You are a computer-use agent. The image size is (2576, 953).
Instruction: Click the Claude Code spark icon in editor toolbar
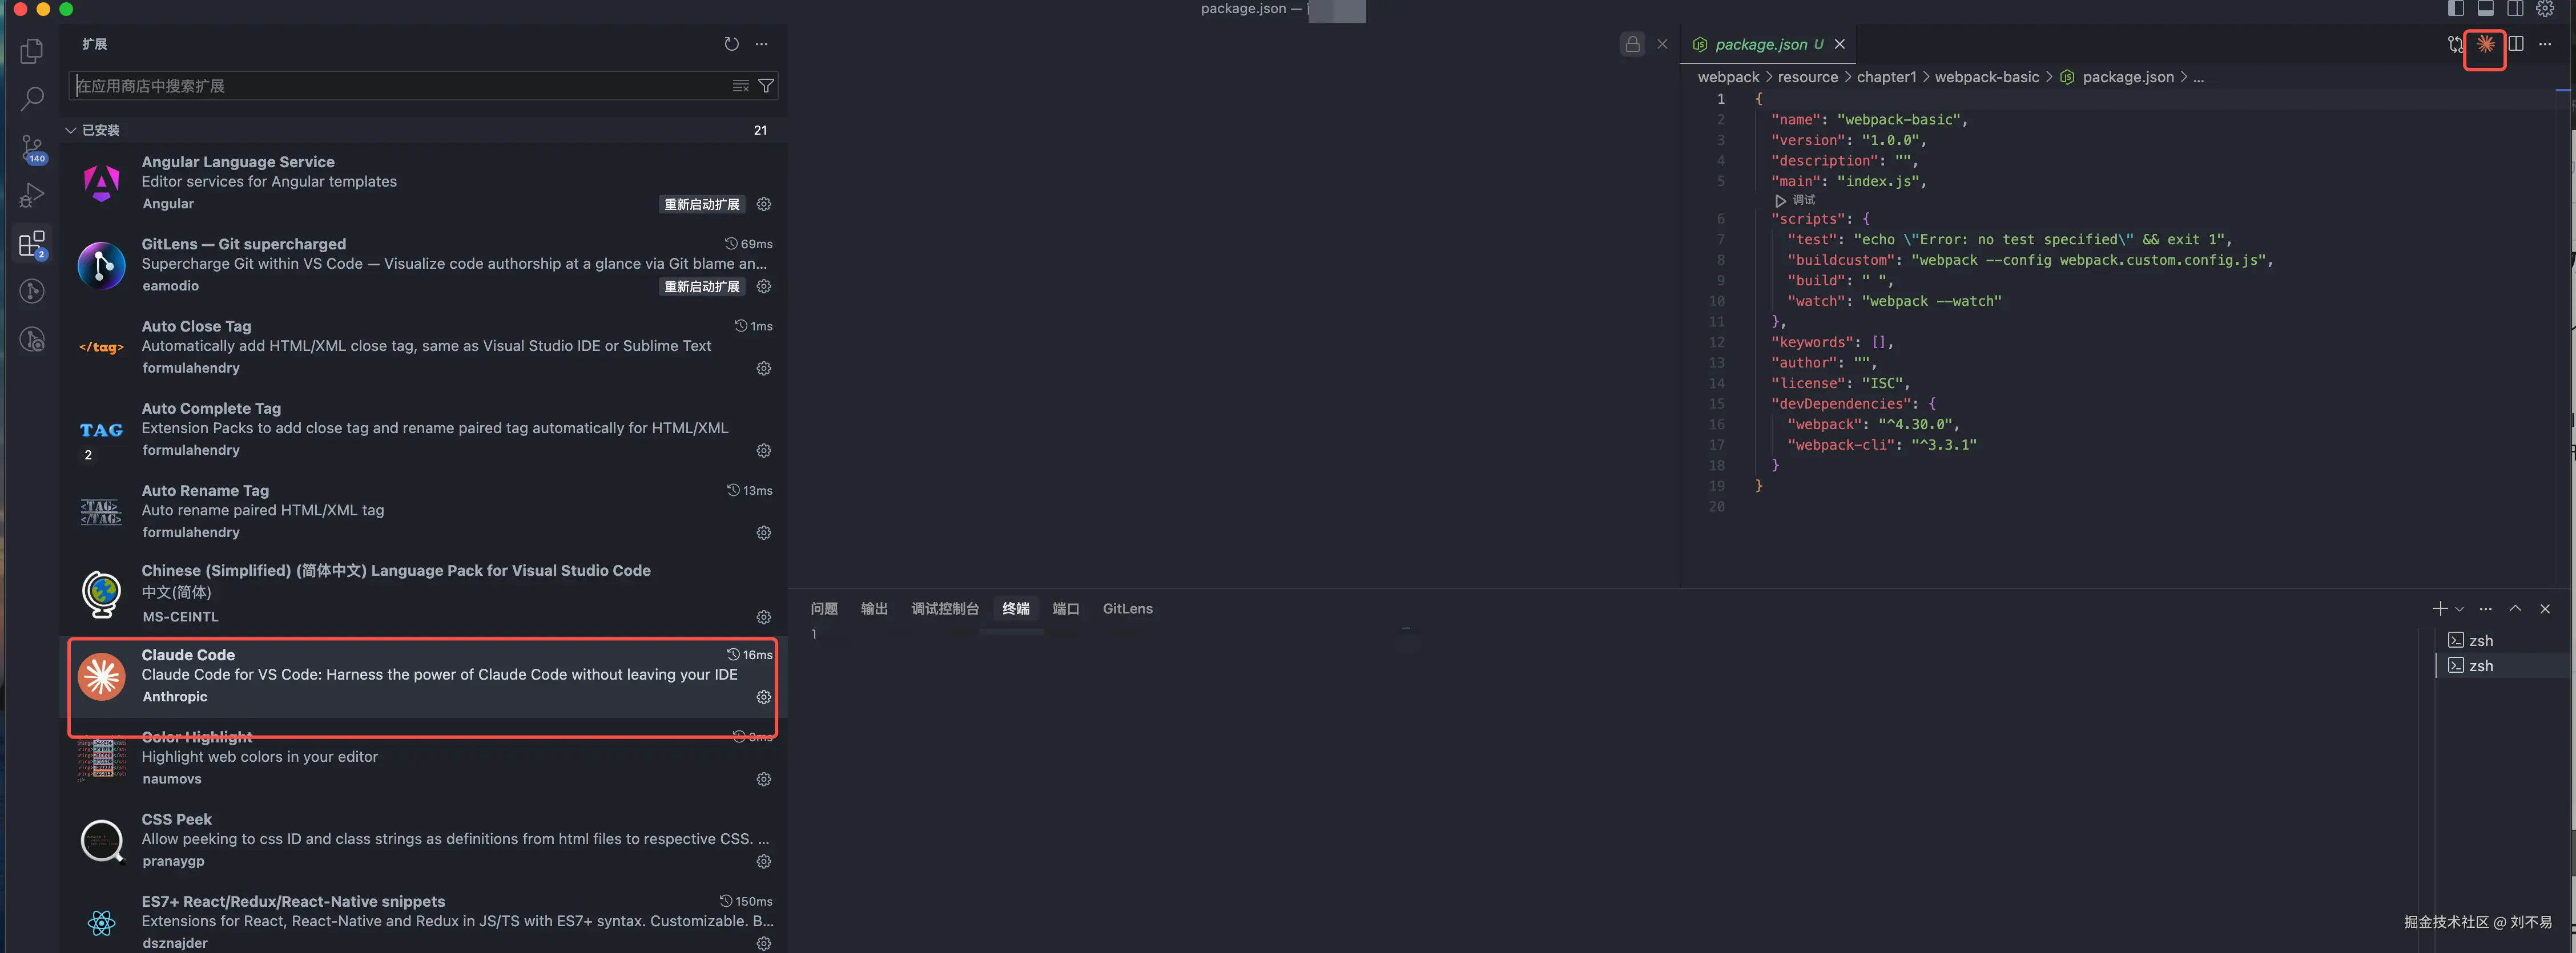point(2485,44)
